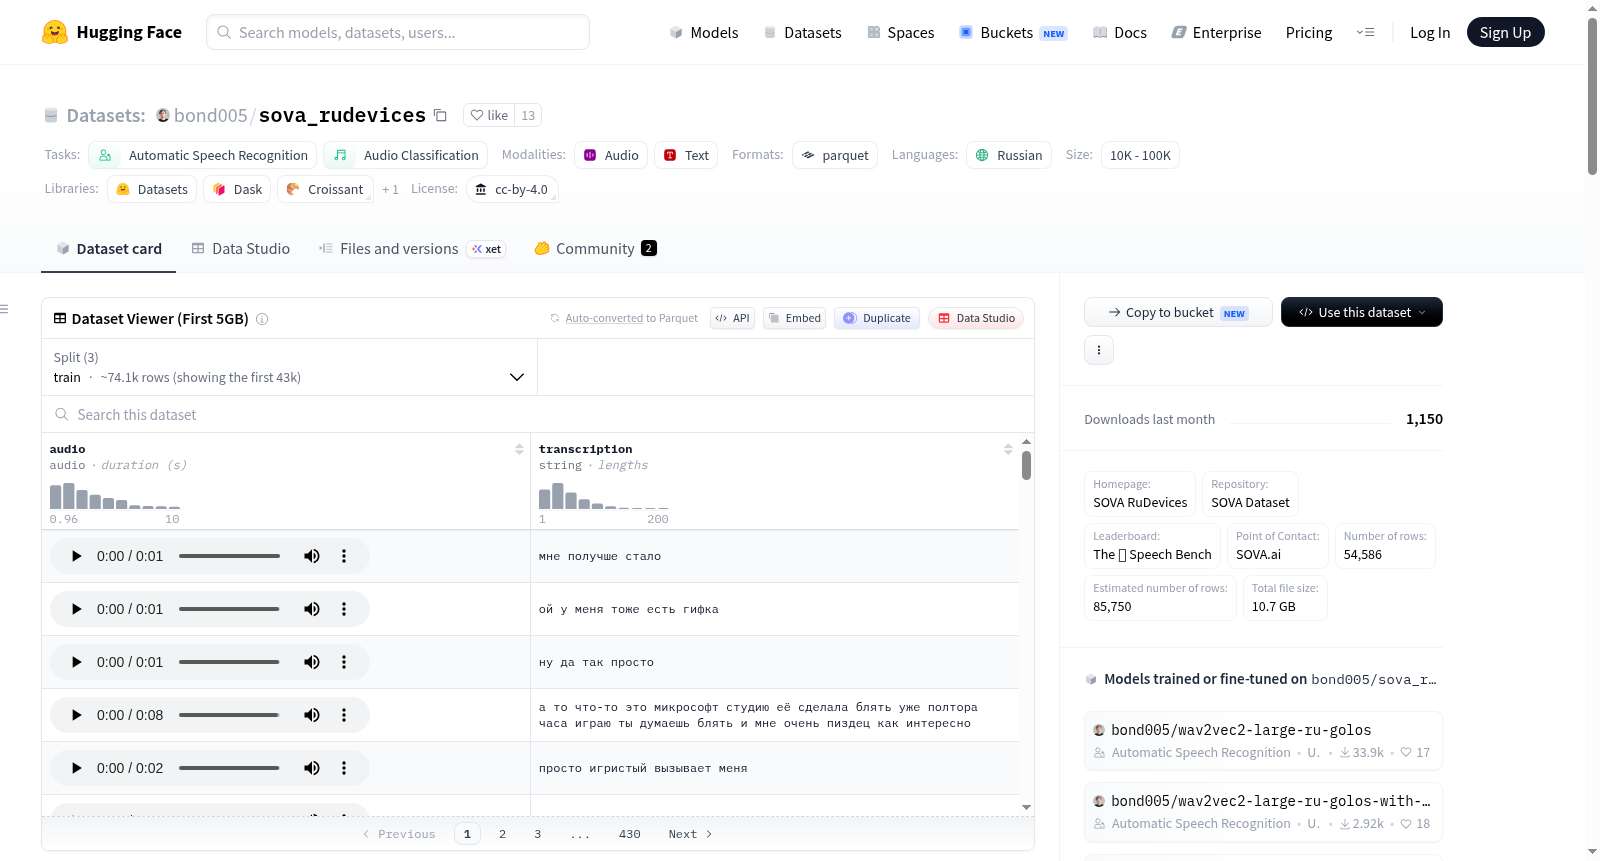The width and height of the screenshot is (1600, 861).
Task: Open the Enterprise page
Action: pos(1216,33)
